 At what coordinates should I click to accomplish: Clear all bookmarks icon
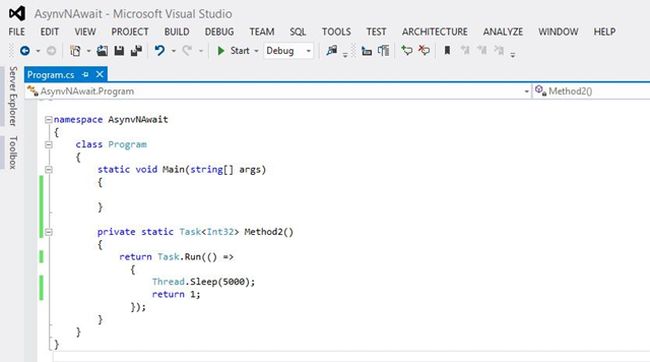pos(499,51)
